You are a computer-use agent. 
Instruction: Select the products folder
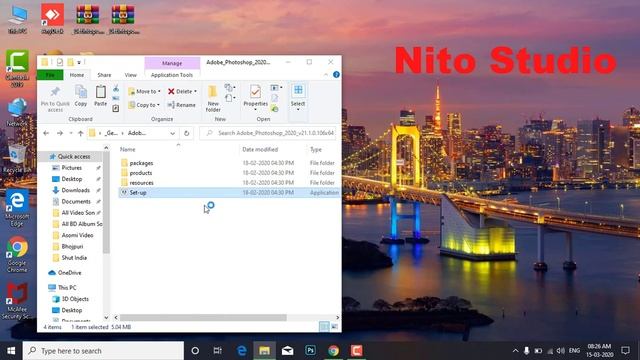(x=141, y=173)
